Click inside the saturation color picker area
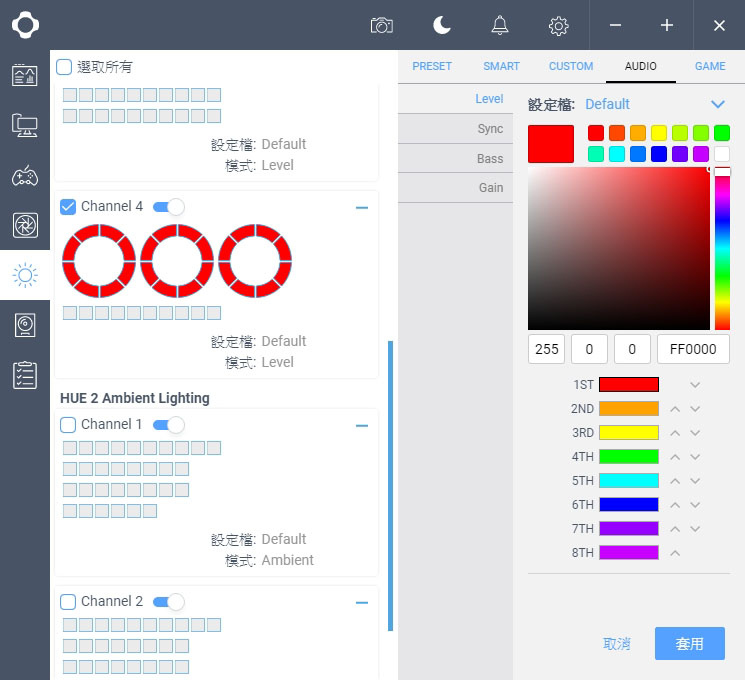 coord(619,249)
